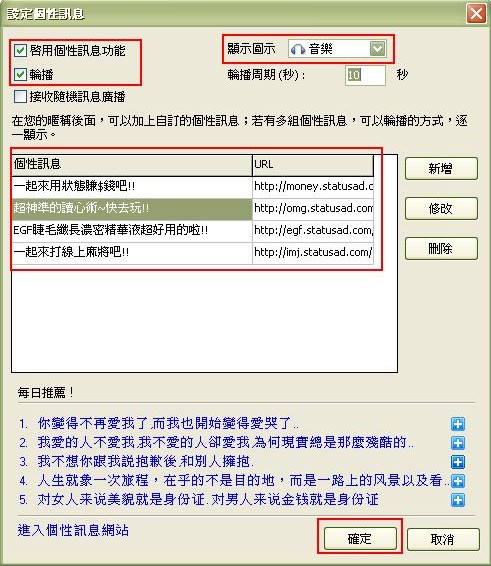Click the http://egf.statusad.com URL cell
Viewport: 491px width, 566px height.
[313, 231]
